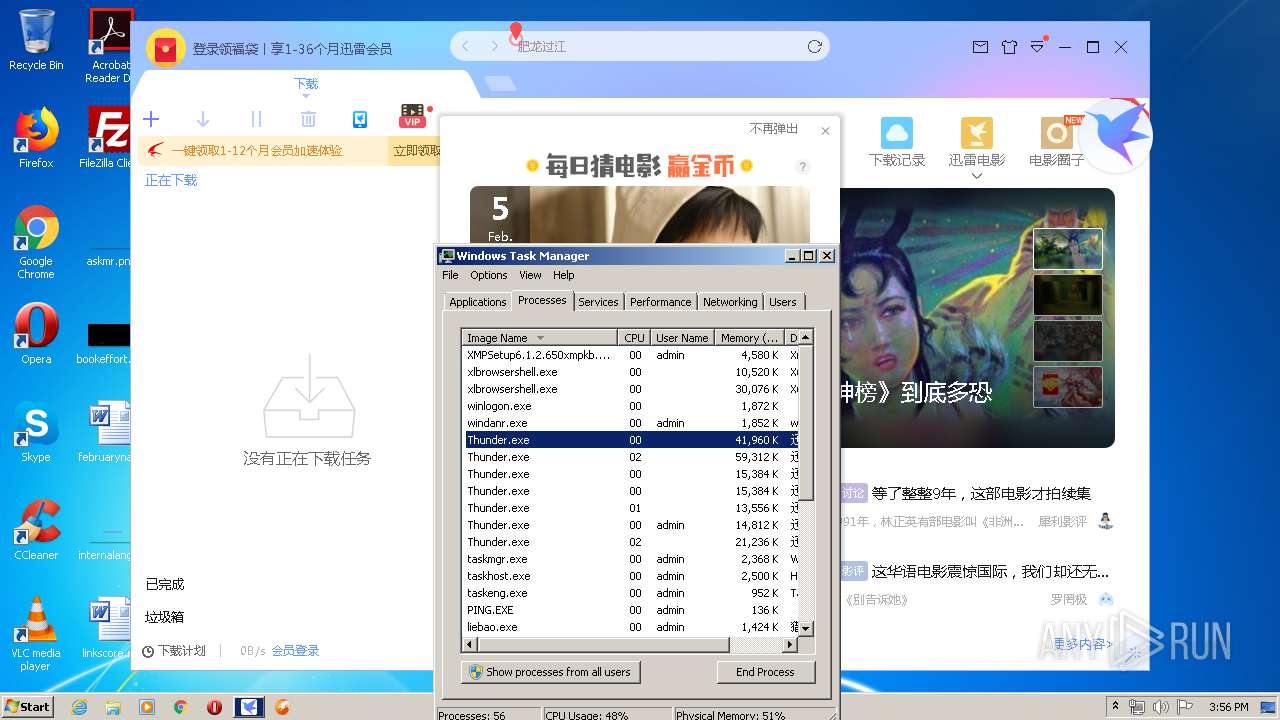Click 下载计划 at Thunder bottom
Image resolution: width=1280 pixels, height=720 pixels.
174,650
